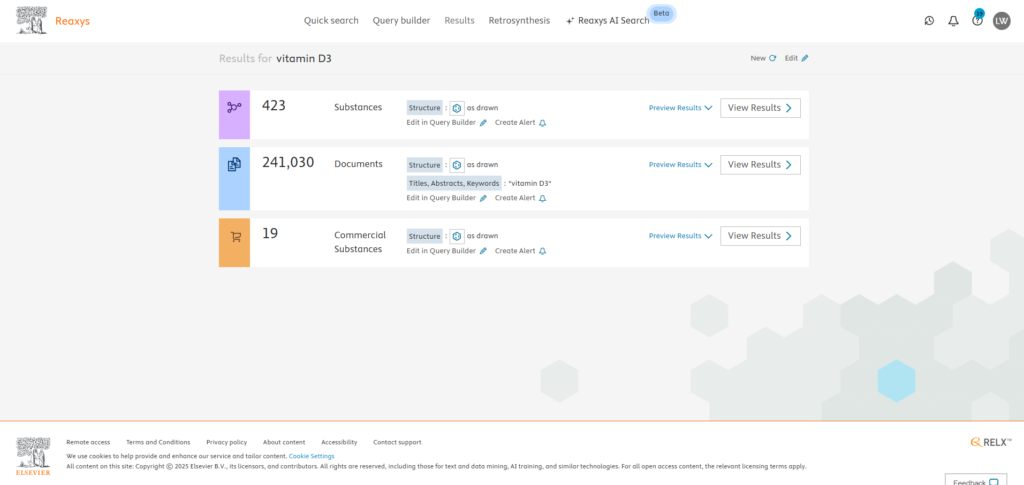Click the Documents blue category icon
Image resolution: width=1024 pixels, height=485 pixels.
[234, 165]
